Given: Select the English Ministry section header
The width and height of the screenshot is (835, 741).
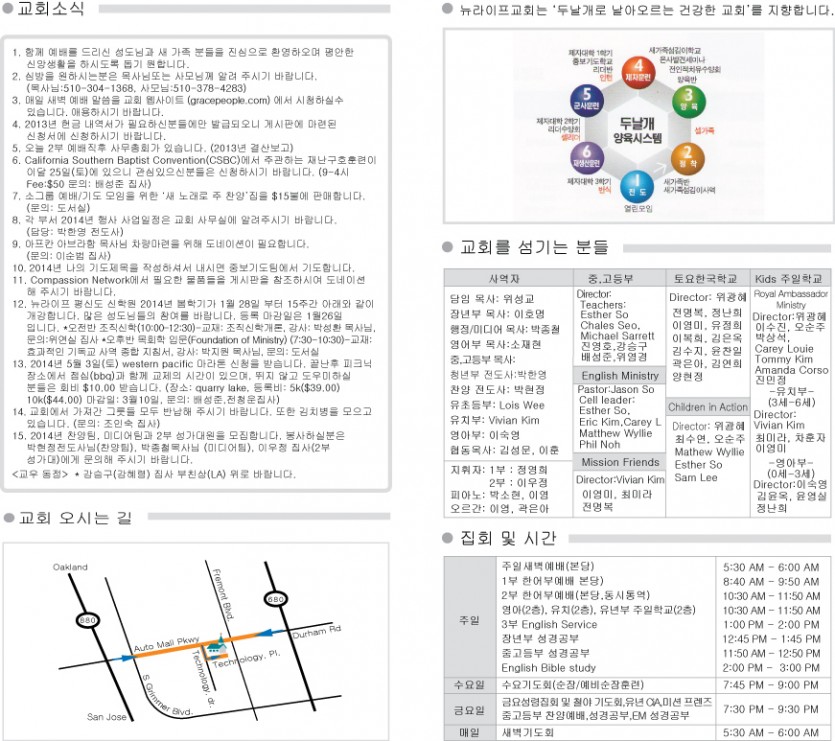Looking at the screenshot, I should [619, 375].
